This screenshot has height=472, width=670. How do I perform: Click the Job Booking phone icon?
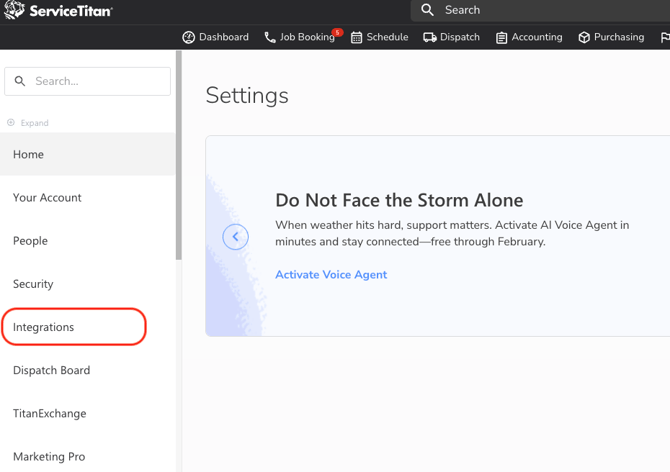(270, 38)
